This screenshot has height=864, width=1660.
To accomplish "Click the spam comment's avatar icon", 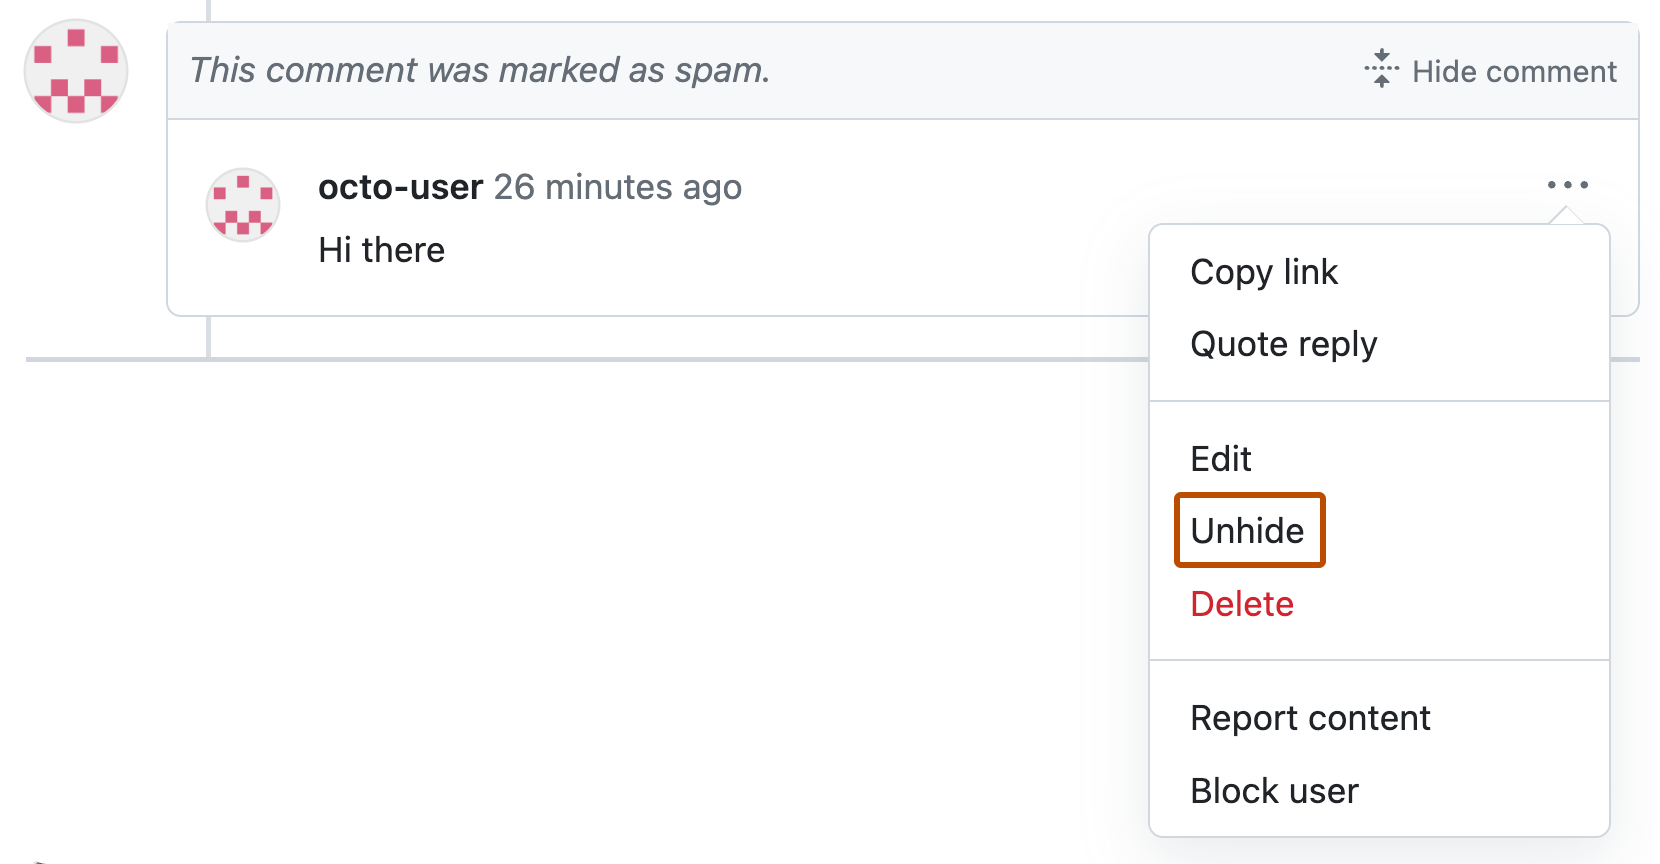I will coord(75,71).
